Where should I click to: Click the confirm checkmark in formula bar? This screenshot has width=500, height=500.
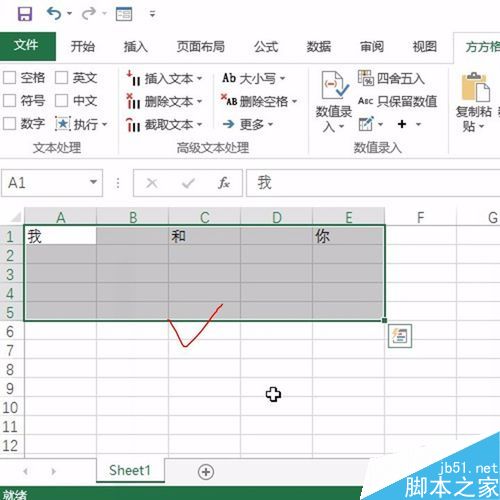pyautogui.click(x=188, y=183)
